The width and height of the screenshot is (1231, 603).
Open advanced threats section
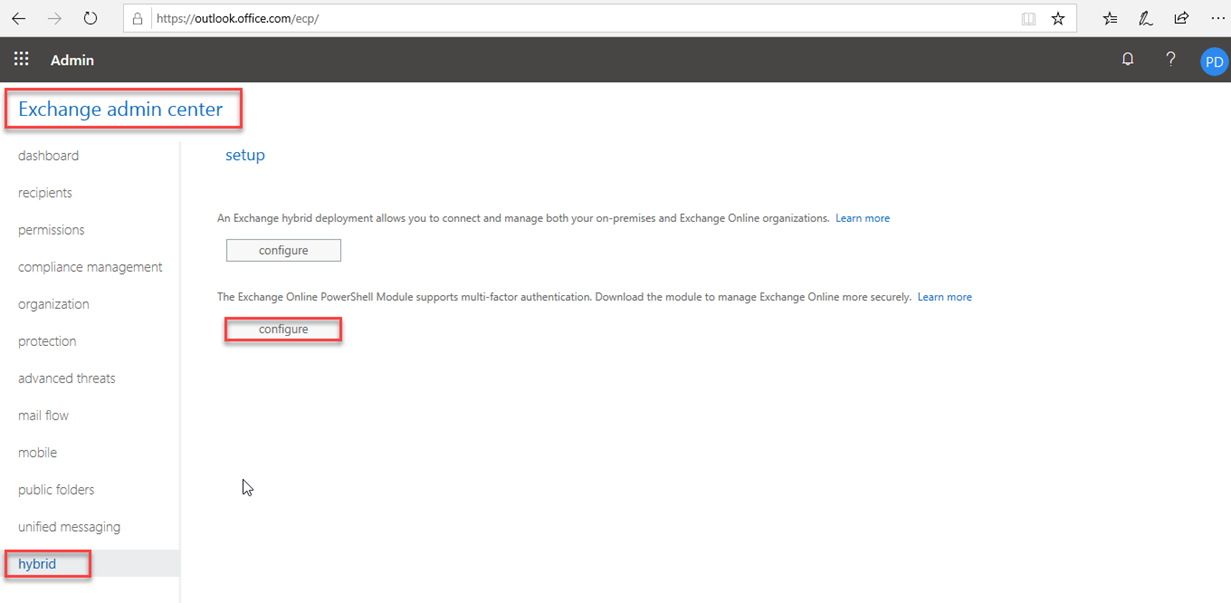coord(66,378)
